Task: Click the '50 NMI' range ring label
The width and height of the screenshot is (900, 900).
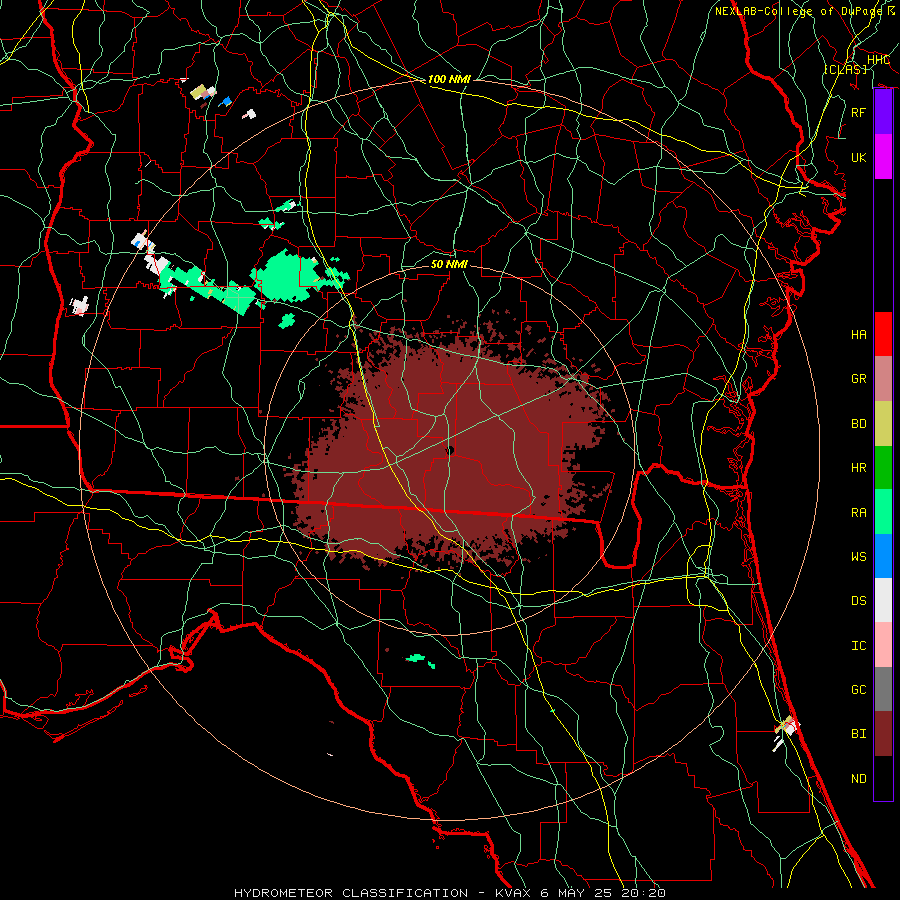Action: pyautogui.click(x=449, y=264)
